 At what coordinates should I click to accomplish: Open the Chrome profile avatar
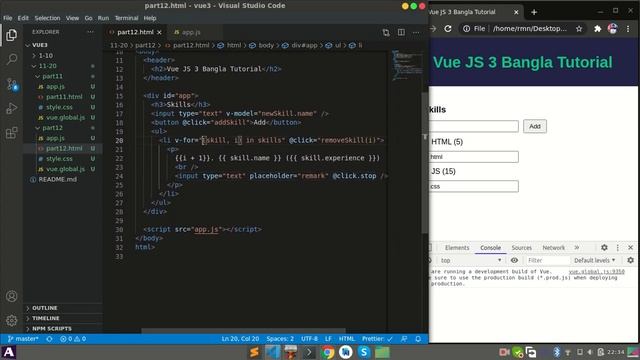613,29
